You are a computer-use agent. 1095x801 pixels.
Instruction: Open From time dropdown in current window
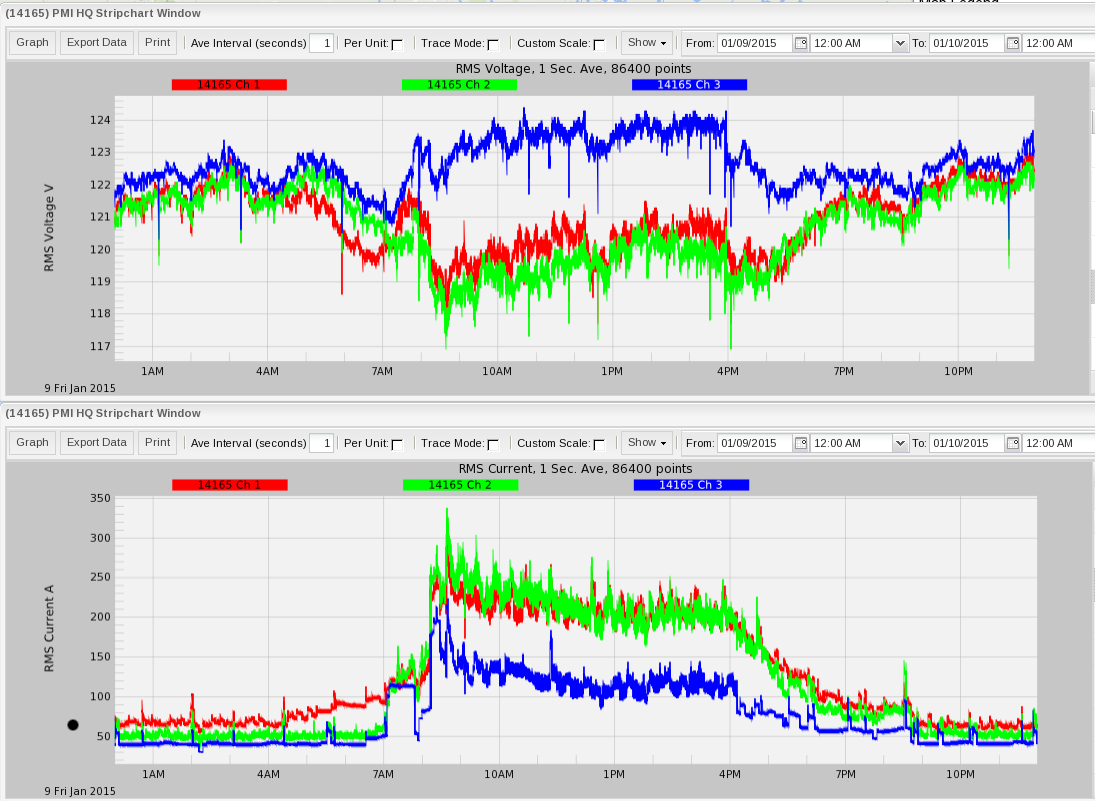(900, 443)
